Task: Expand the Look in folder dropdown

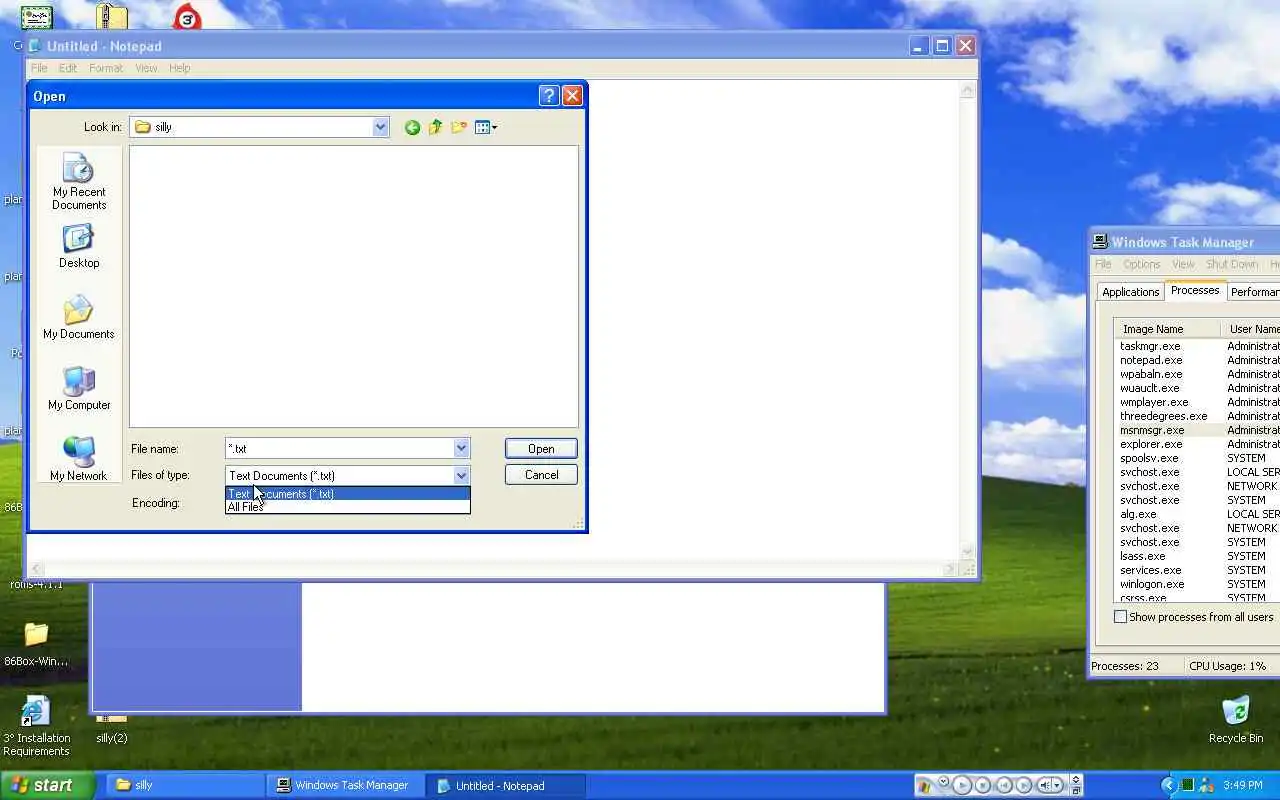Action: [380, 127]
